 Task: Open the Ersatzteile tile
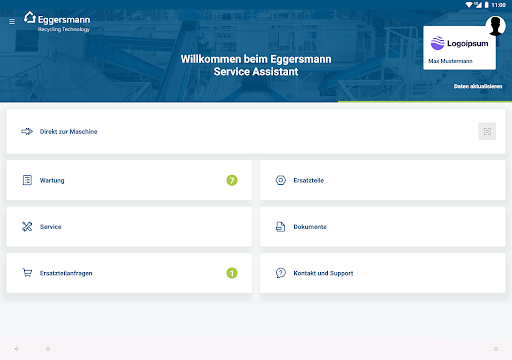pyautogui.click(x=383, y=180)
